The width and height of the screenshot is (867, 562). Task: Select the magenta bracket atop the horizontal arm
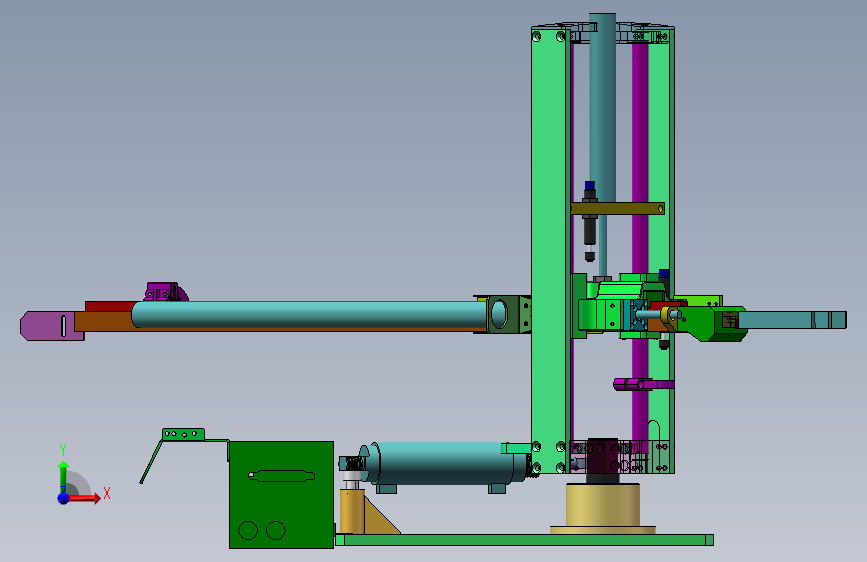pos(166,292)
